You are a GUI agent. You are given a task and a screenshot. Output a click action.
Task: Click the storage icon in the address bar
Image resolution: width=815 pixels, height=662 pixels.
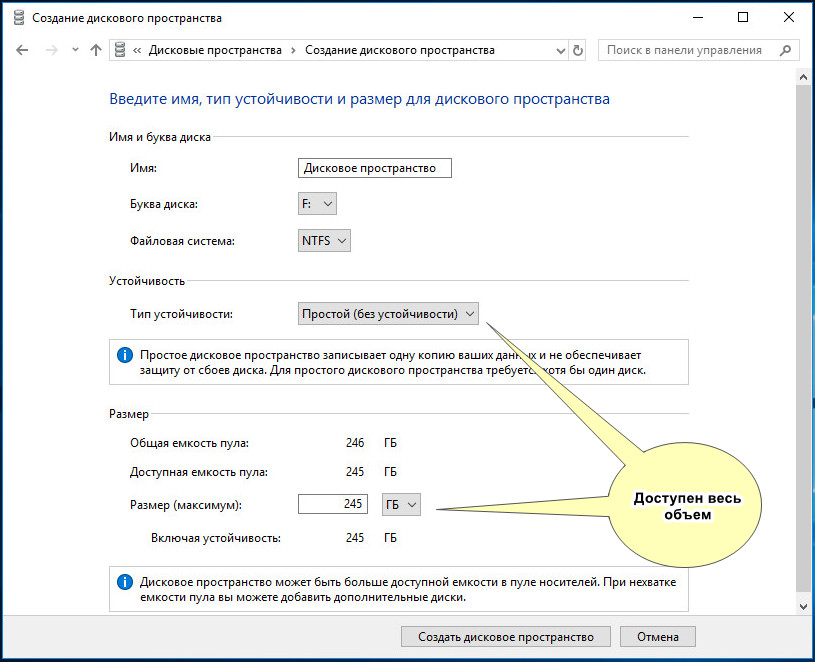click(120, 50)
